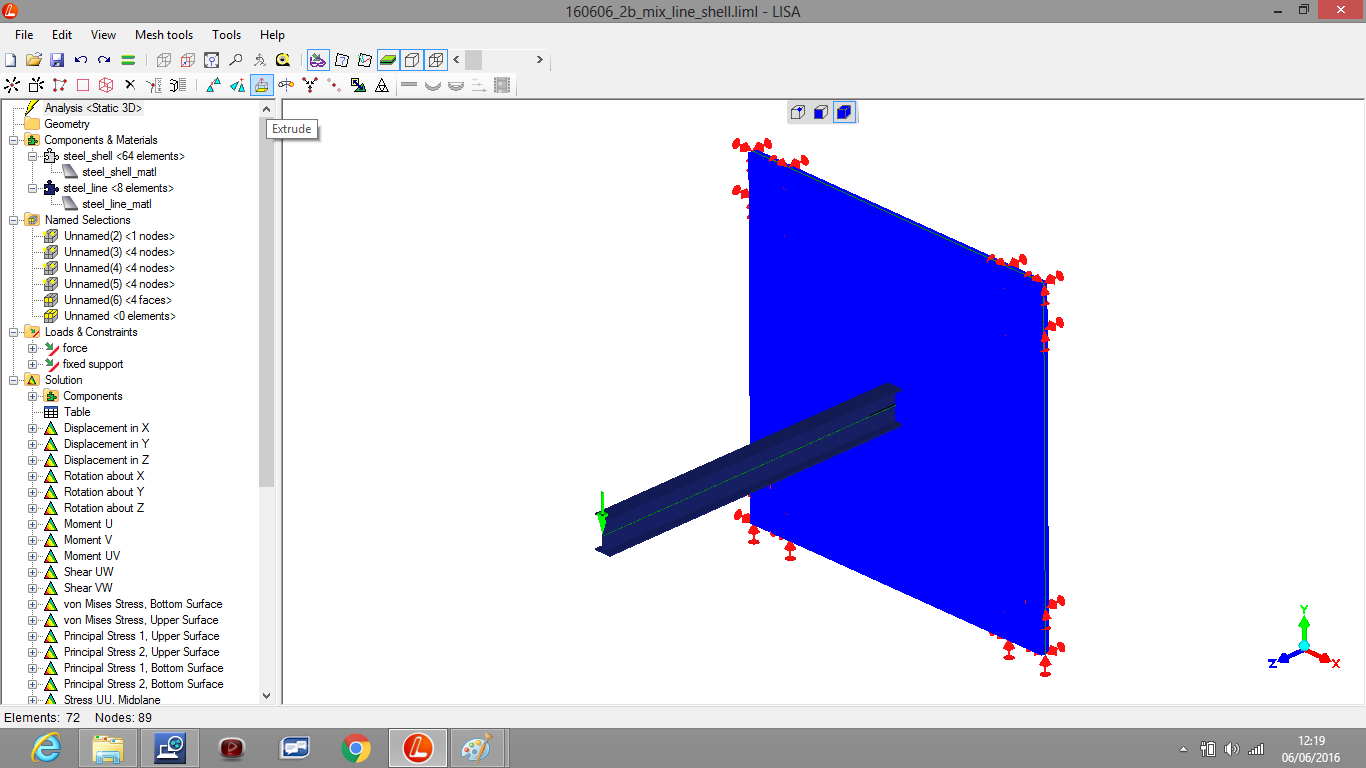The height and width of the screenshot is (768, 1366).
Task: Click the Undo arrow icon
Action: pyautogui.click(x=81, y=60)
